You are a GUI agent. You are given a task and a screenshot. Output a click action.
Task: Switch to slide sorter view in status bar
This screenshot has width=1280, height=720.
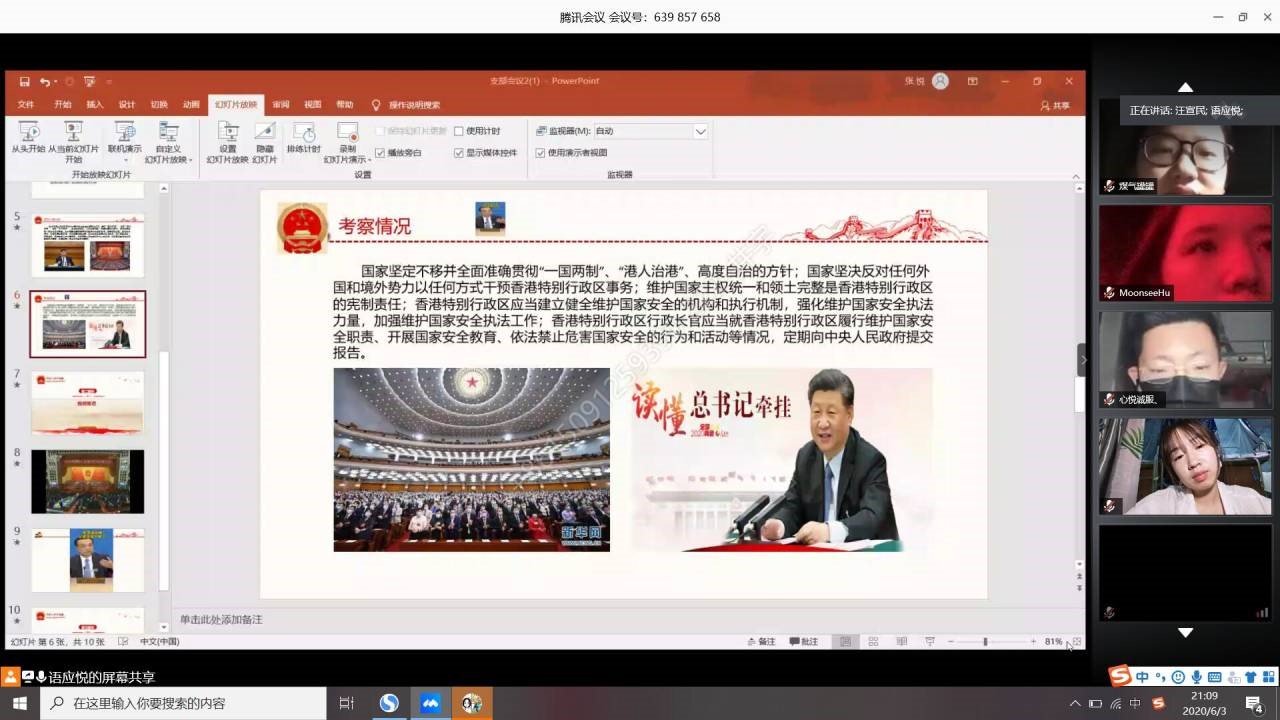coord(873,642)
